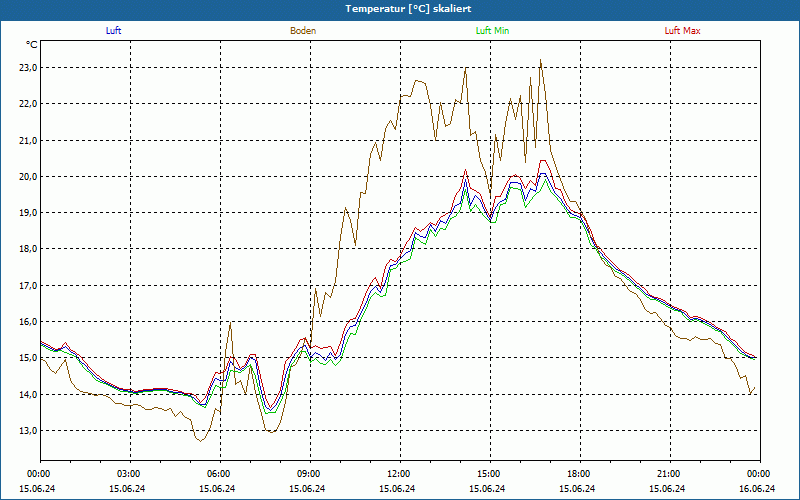This screenshot has width=800, height=500.
Task: Select the 20,0 y-axis value
Action: [27, 177]
